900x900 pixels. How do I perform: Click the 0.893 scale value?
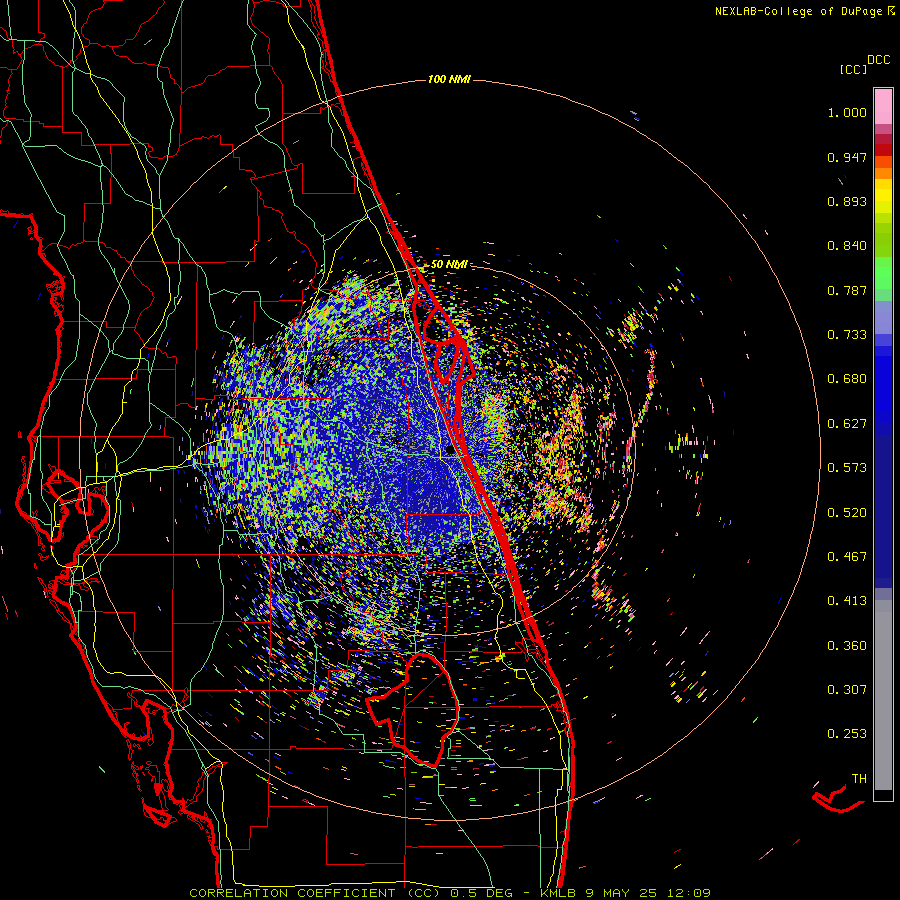tap(847, 201)
